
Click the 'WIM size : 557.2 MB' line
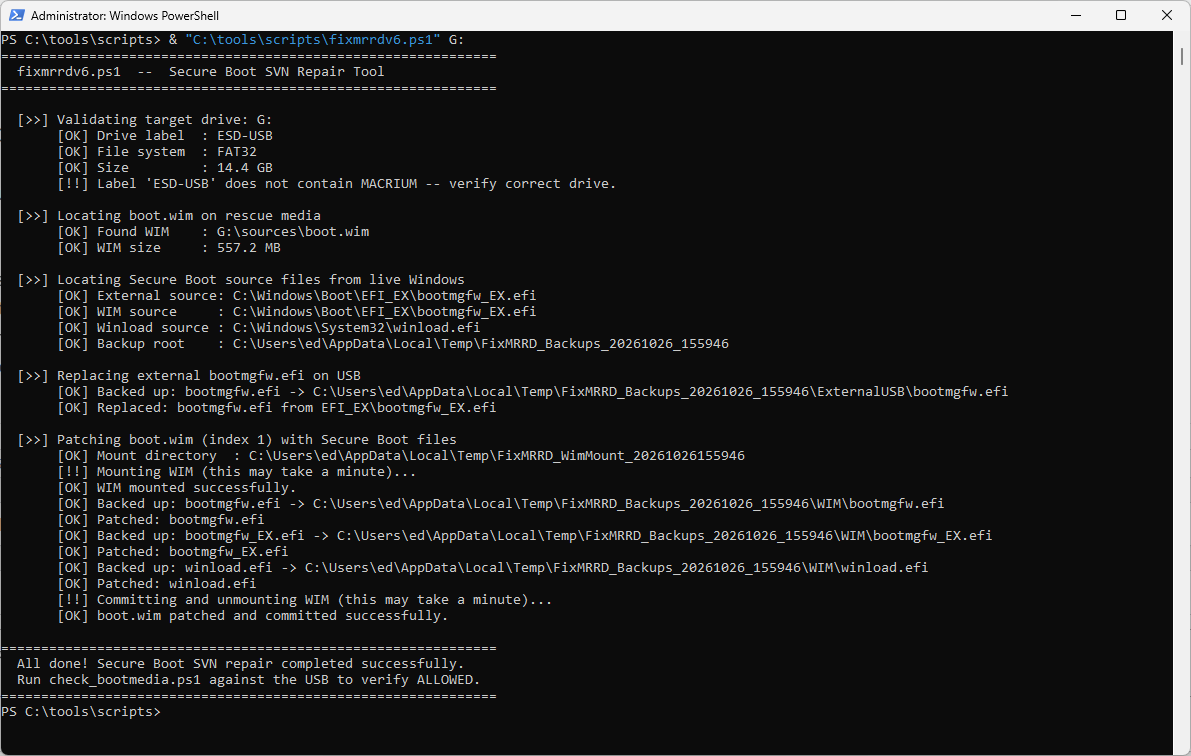tap(169, 247)
